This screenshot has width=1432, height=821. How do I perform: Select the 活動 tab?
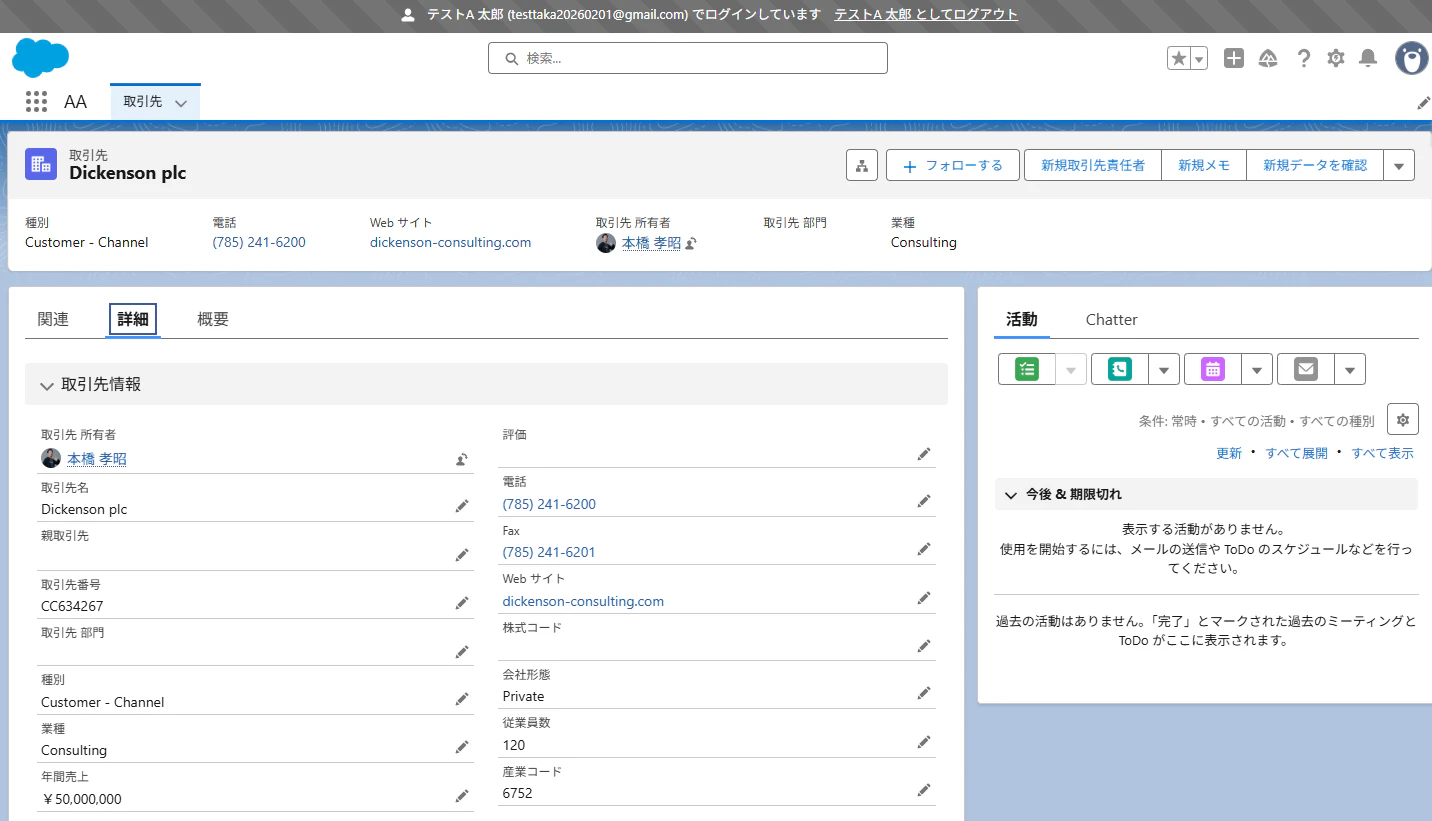pos(1022,320)
